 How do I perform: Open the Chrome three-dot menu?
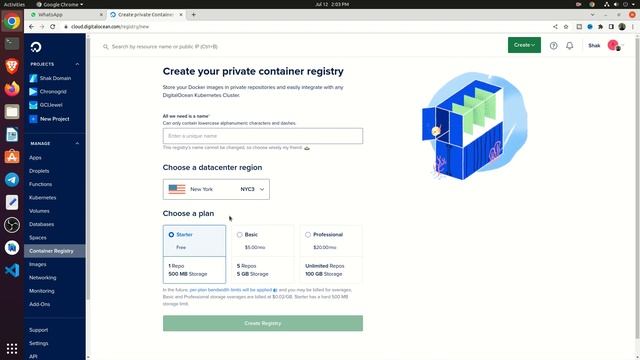tap(633, 27)
